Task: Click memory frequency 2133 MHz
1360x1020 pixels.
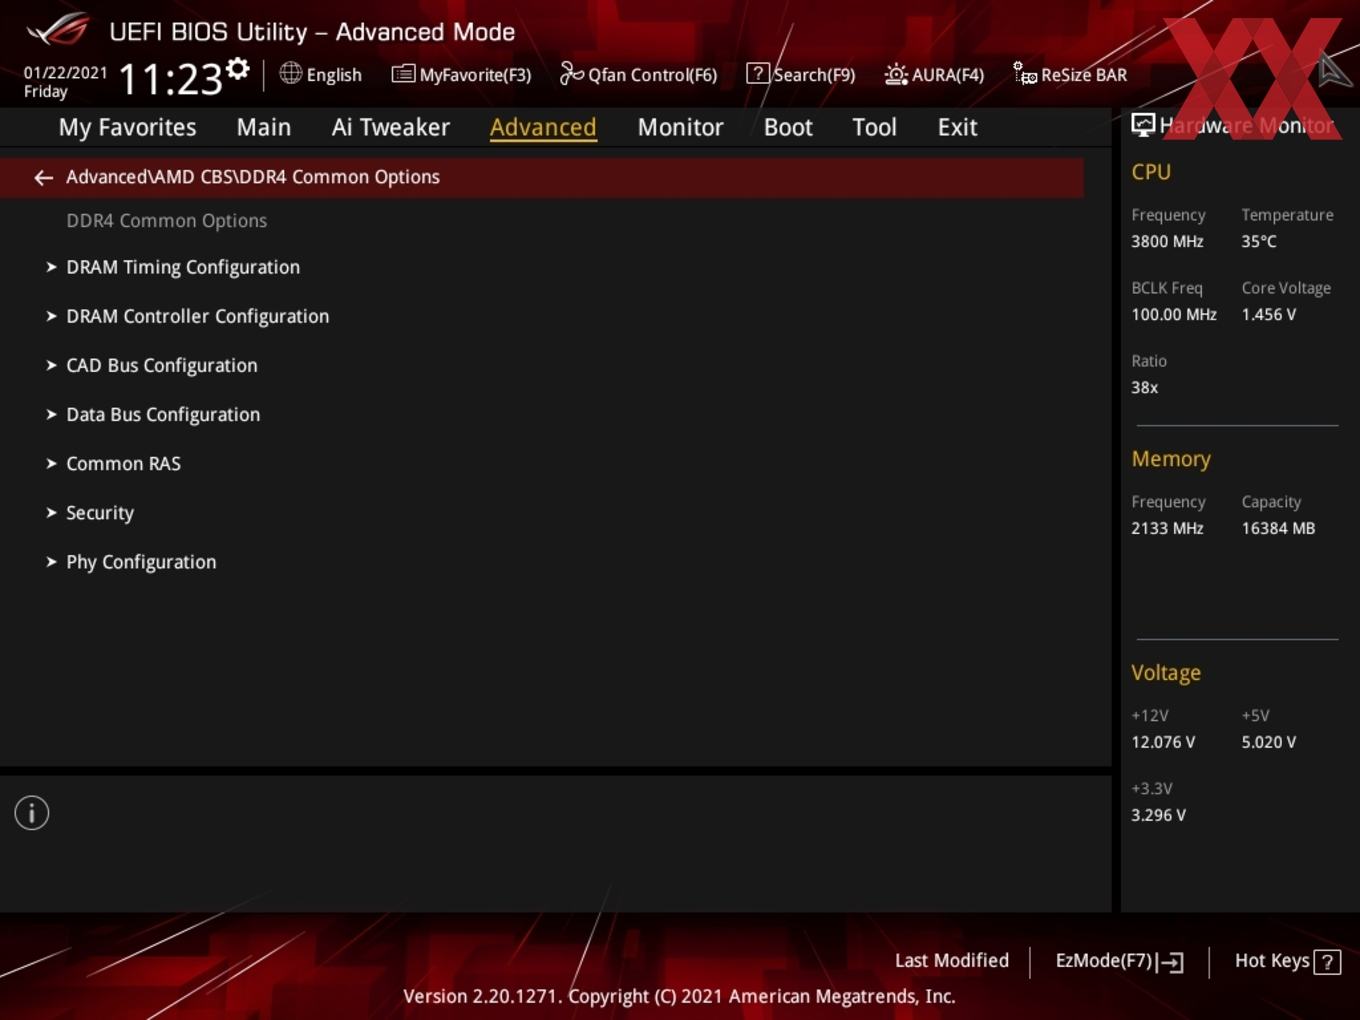Action: (1167, 529)
